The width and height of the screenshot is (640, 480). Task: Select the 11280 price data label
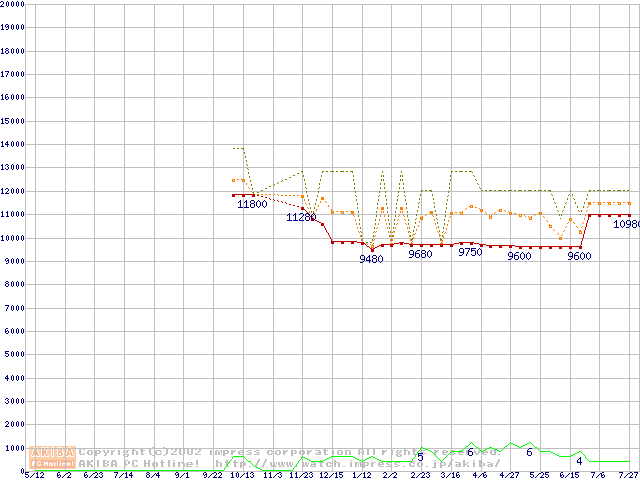301,217
